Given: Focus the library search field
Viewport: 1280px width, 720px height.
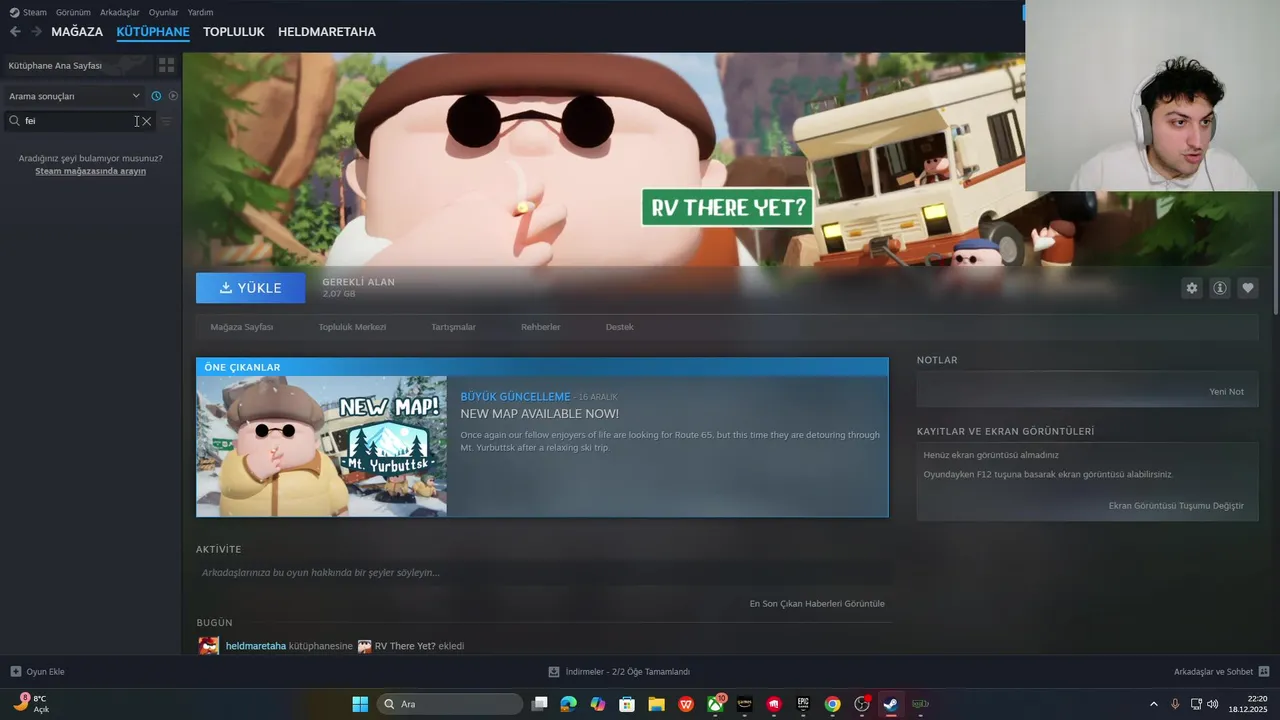Looking at the screenshot, I should (x=78, y=121).
